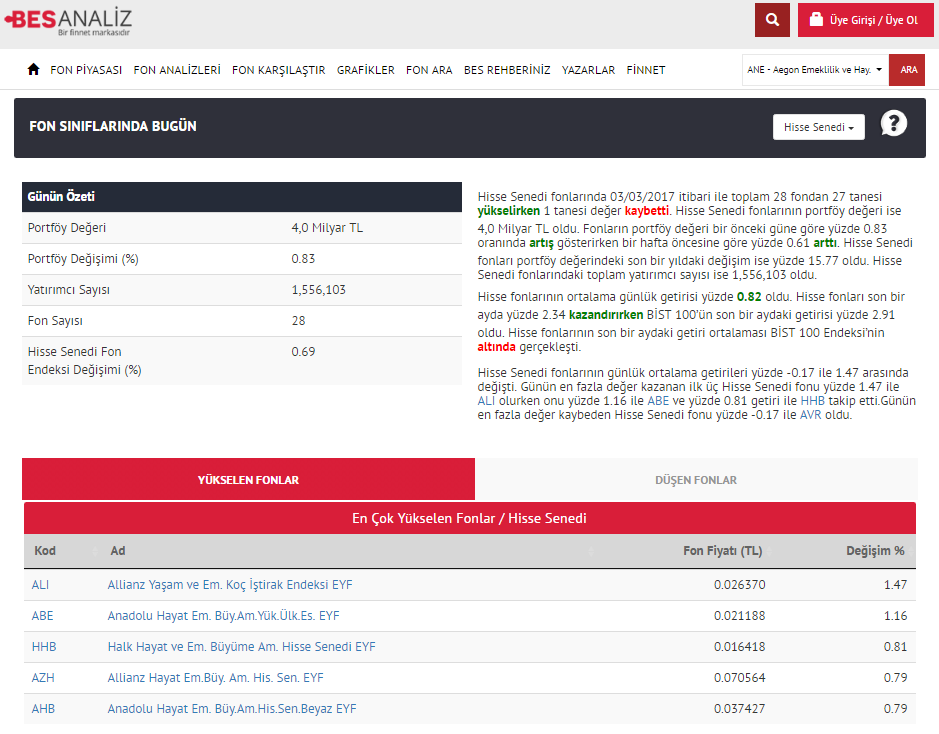The height and width of the screenshot is (734, 939).
Task: Open the BES REHBERİNİZ menu
Action: pos(507,70)
